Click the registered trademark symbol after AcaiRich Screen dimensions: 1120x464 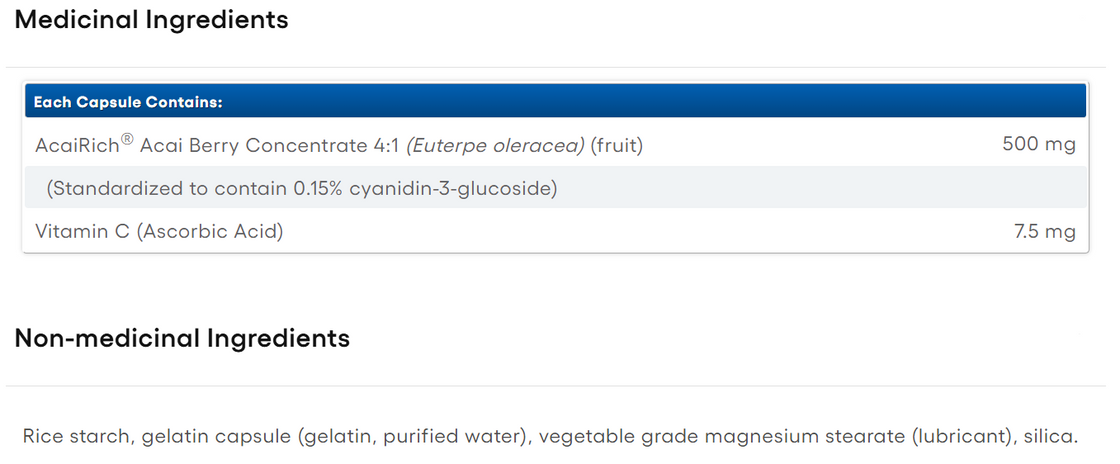tap(127, 141)
